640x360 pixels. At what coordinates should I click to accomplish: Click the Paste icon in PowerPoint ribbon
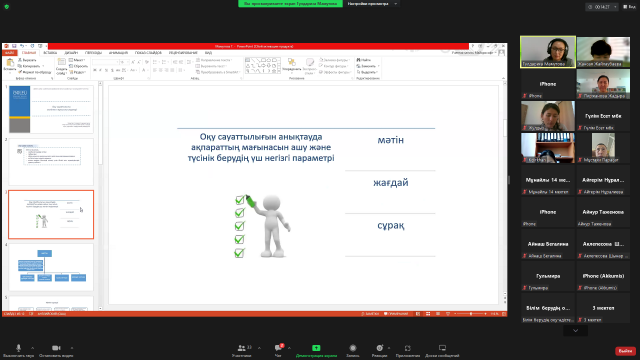tap(10, 64)
